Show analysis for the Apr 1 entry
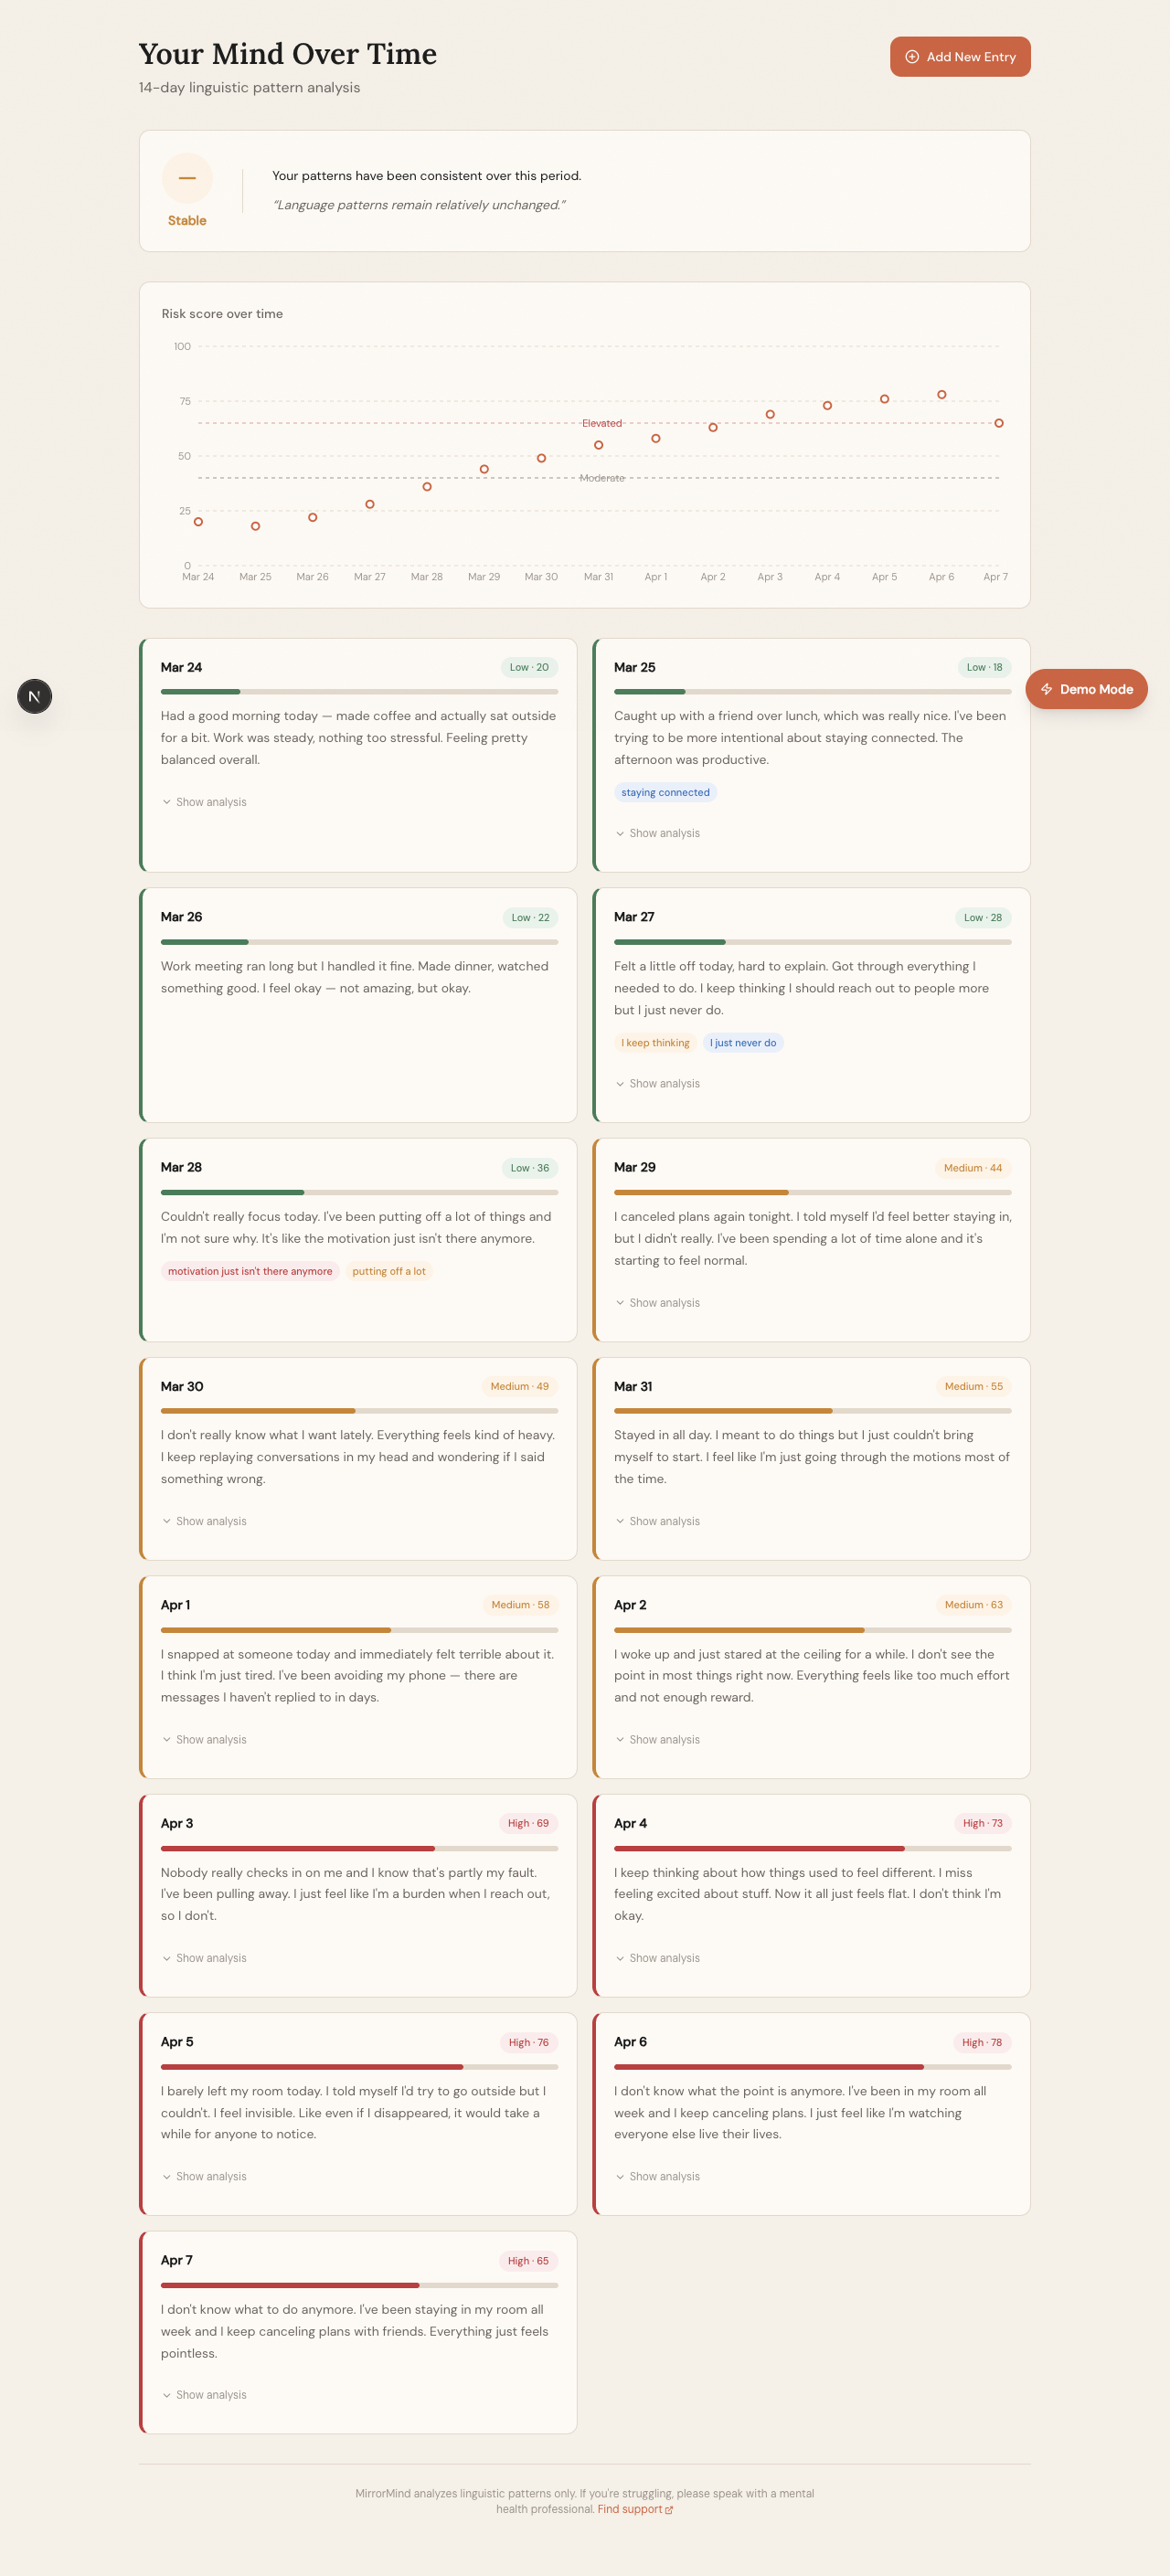 click(x=204, y=1740)
